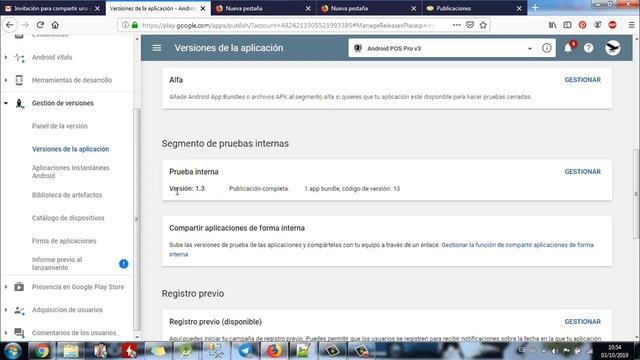Click the Adquisición de usuarios icon
Image resolution: width=640 pixels, height=360 pixels.
tap(19, 310)
